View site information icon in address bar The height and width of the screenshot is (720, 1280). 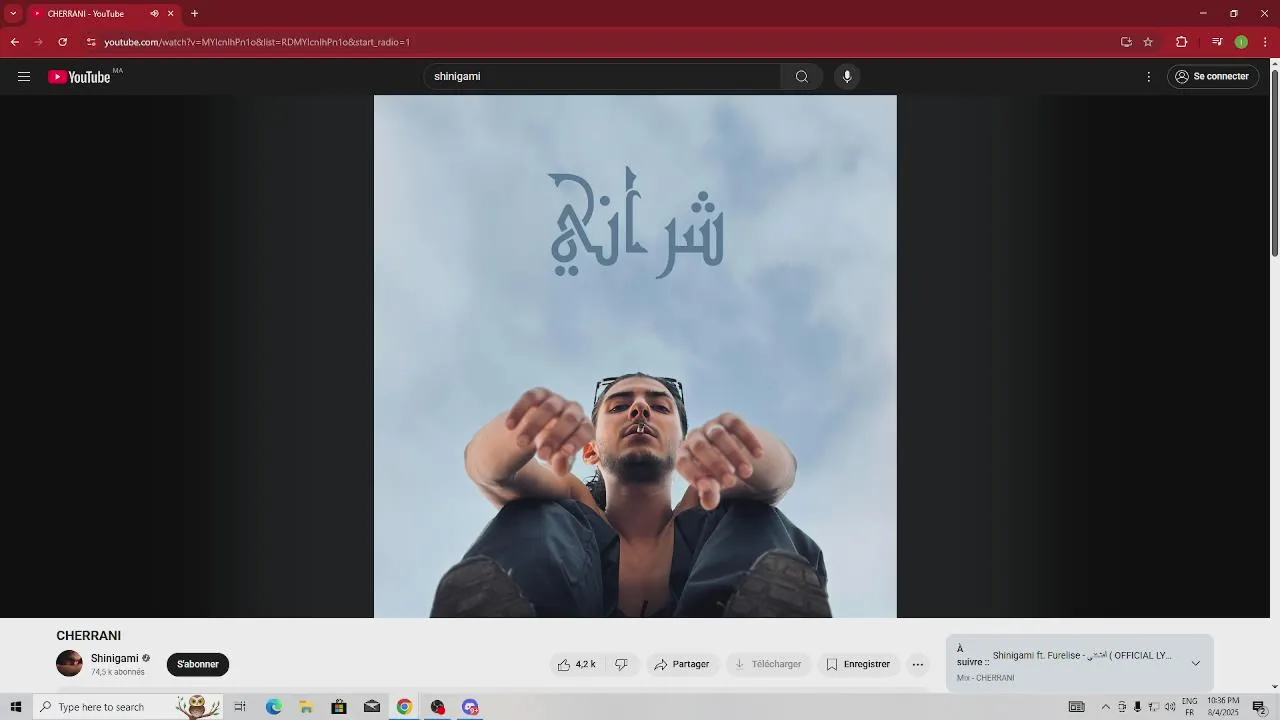[91, 42]
